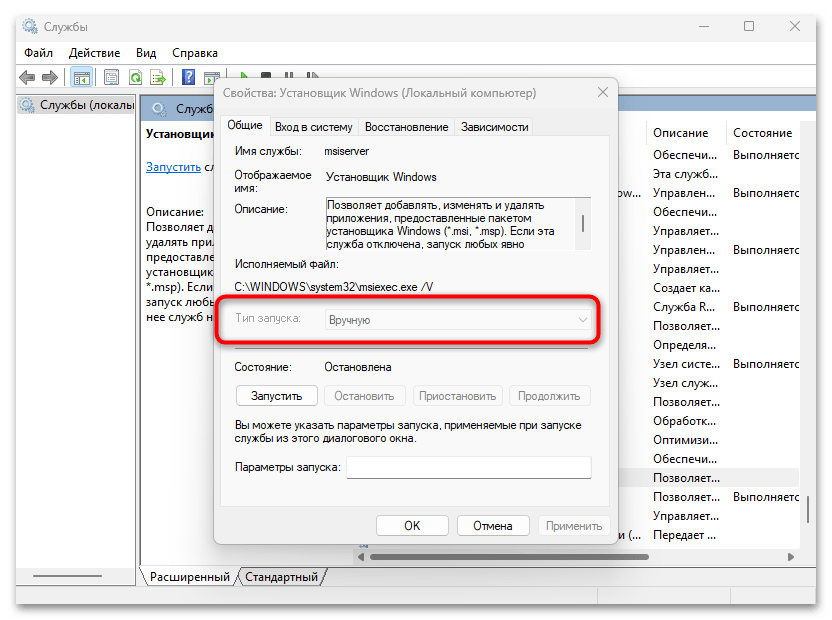Click the Back arrow in Services toolbar
Screen dimensions: 832x620
tap(27, 78)
